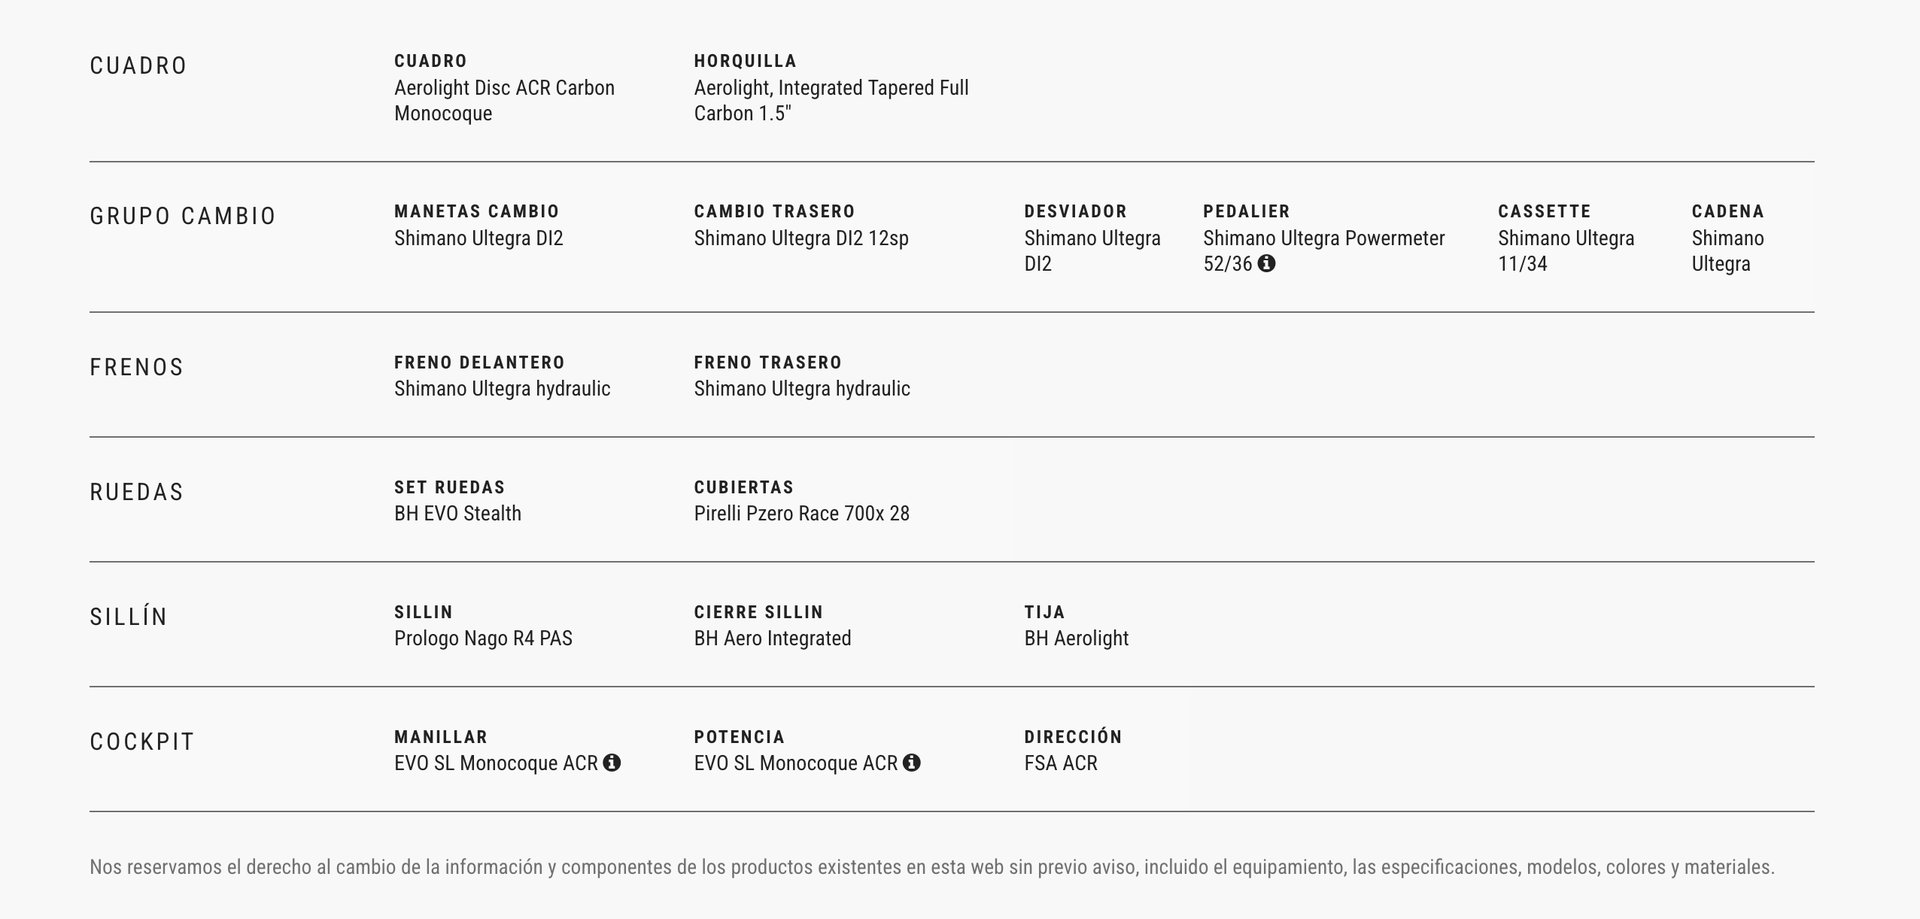Click the COCKPIT section heading
The height and width of the screenshot is (919, 1920).
click(x=142, y=743)
